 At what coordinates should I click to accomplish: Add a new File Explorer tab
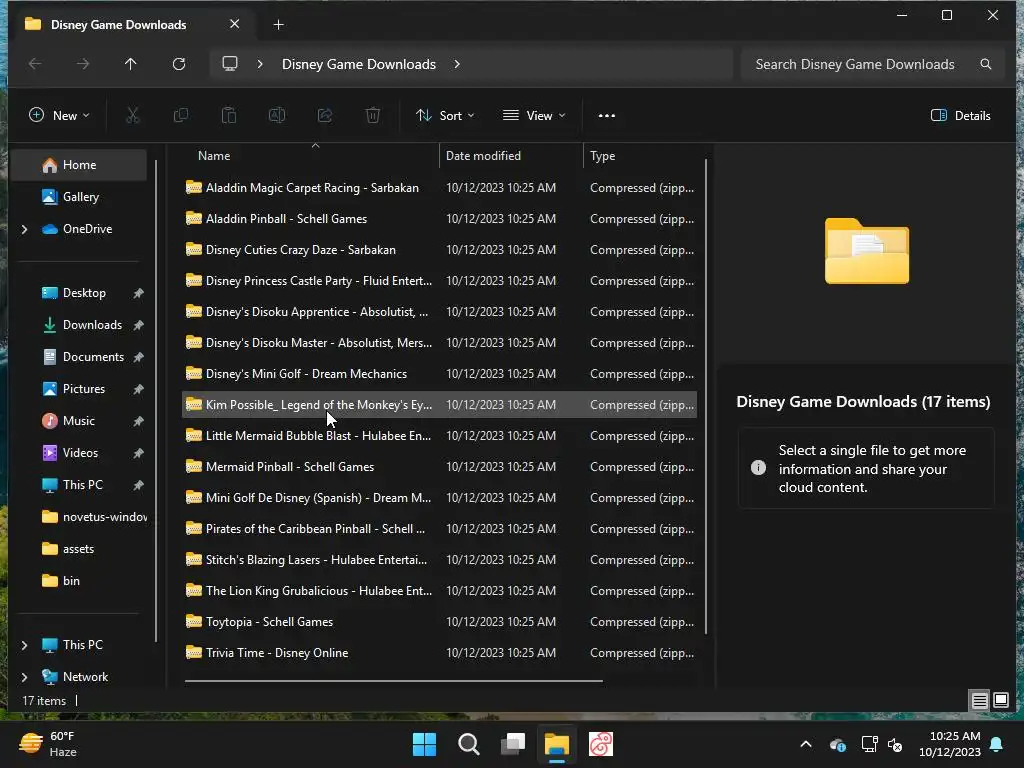point(278,25)
